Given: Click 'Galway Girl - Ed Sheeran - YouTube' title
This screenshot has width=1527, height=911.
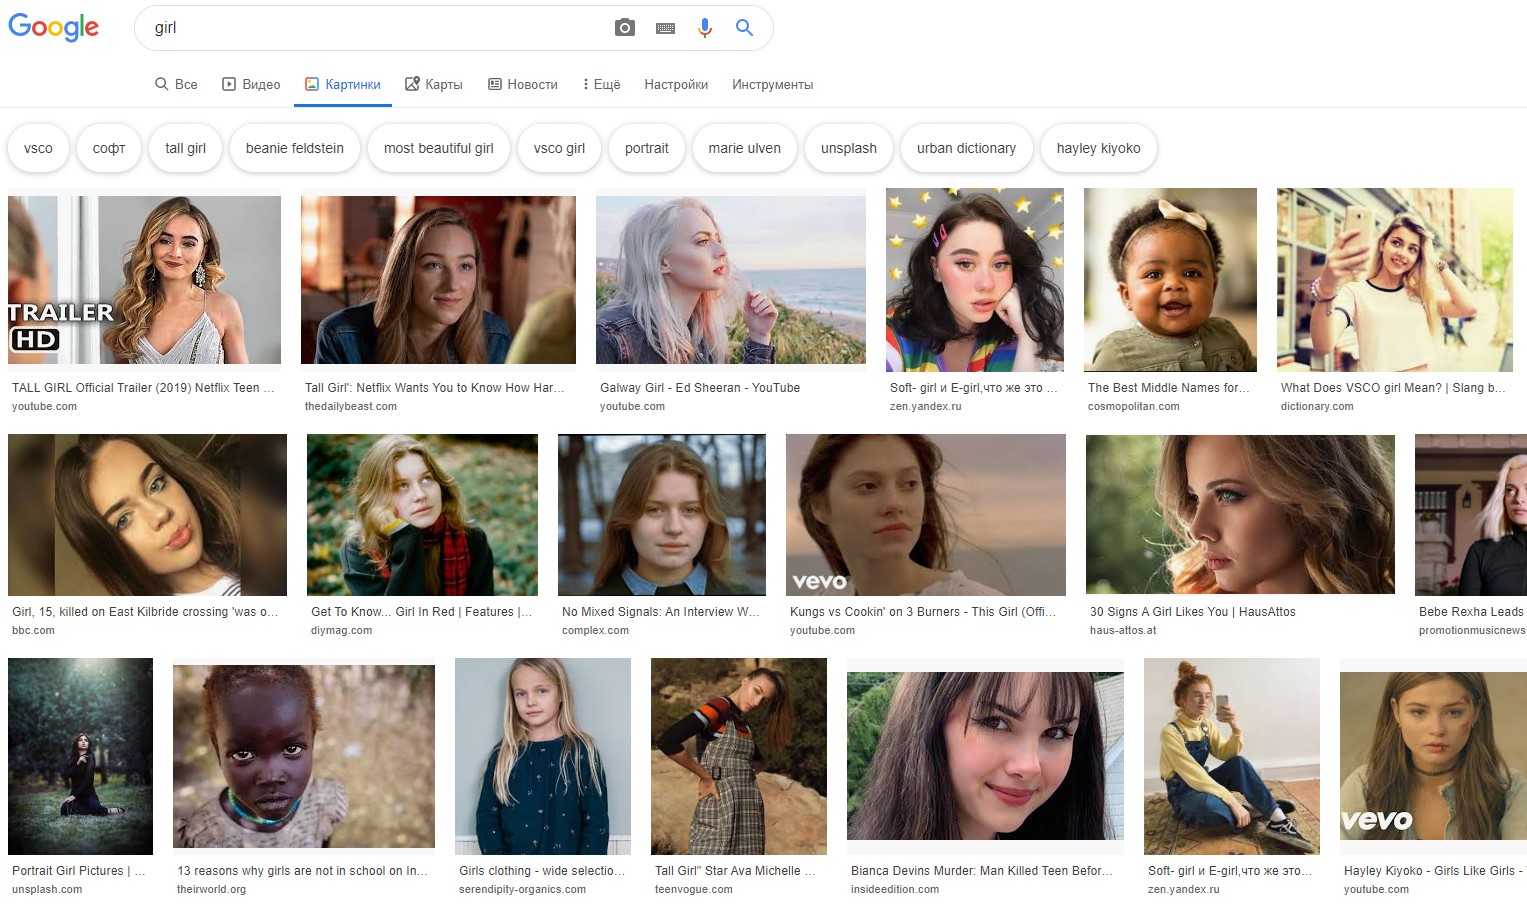Looking at the screenshot, I should click(x=700, y=388).
